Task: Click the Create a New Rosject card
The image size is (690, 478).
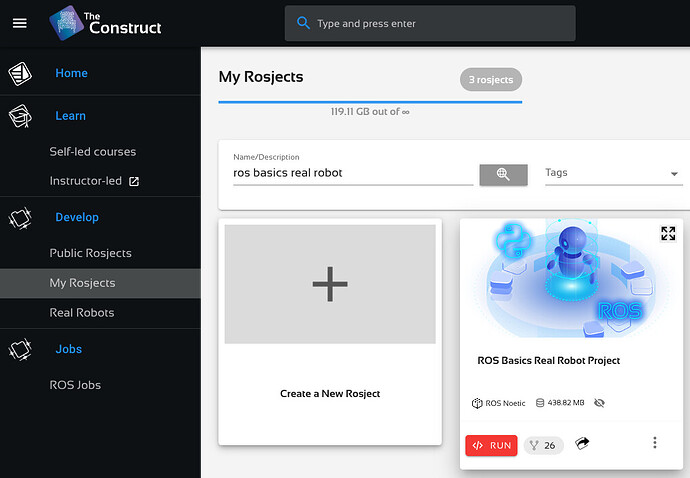Action: (x=330, y=331)
